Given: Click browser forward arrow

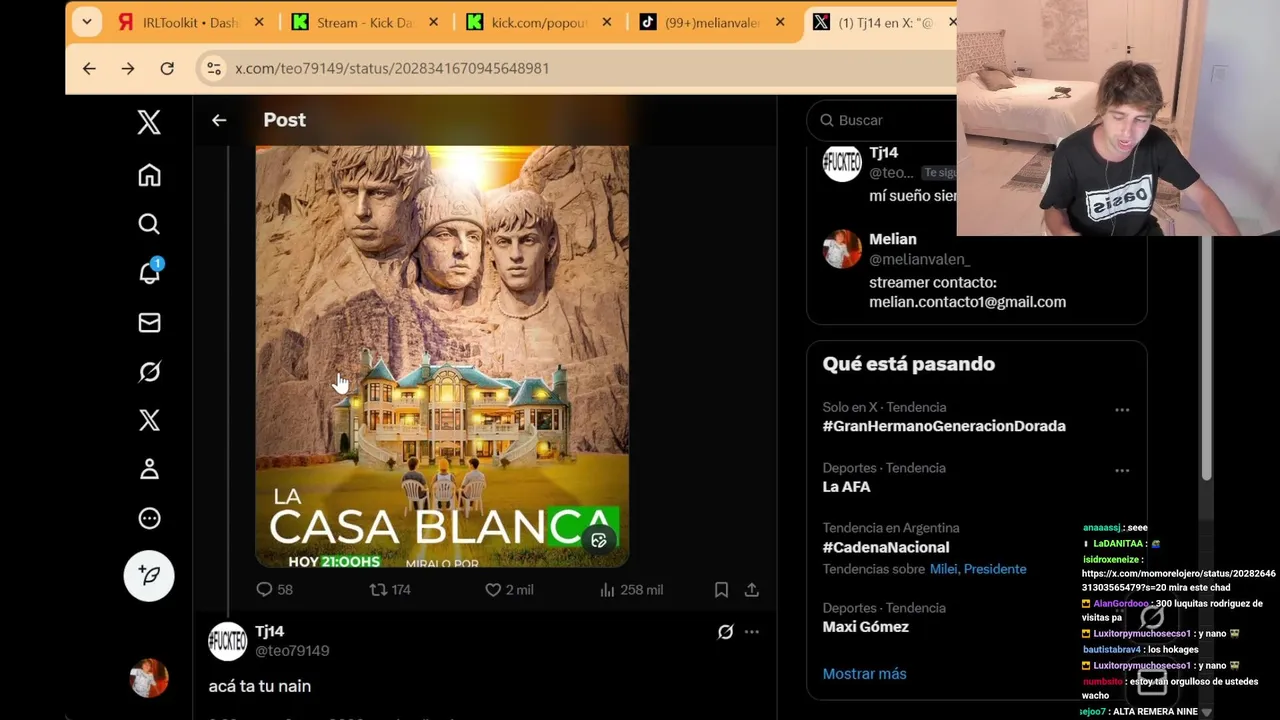Looking at the screenshot, I should (x=127, y=68).
